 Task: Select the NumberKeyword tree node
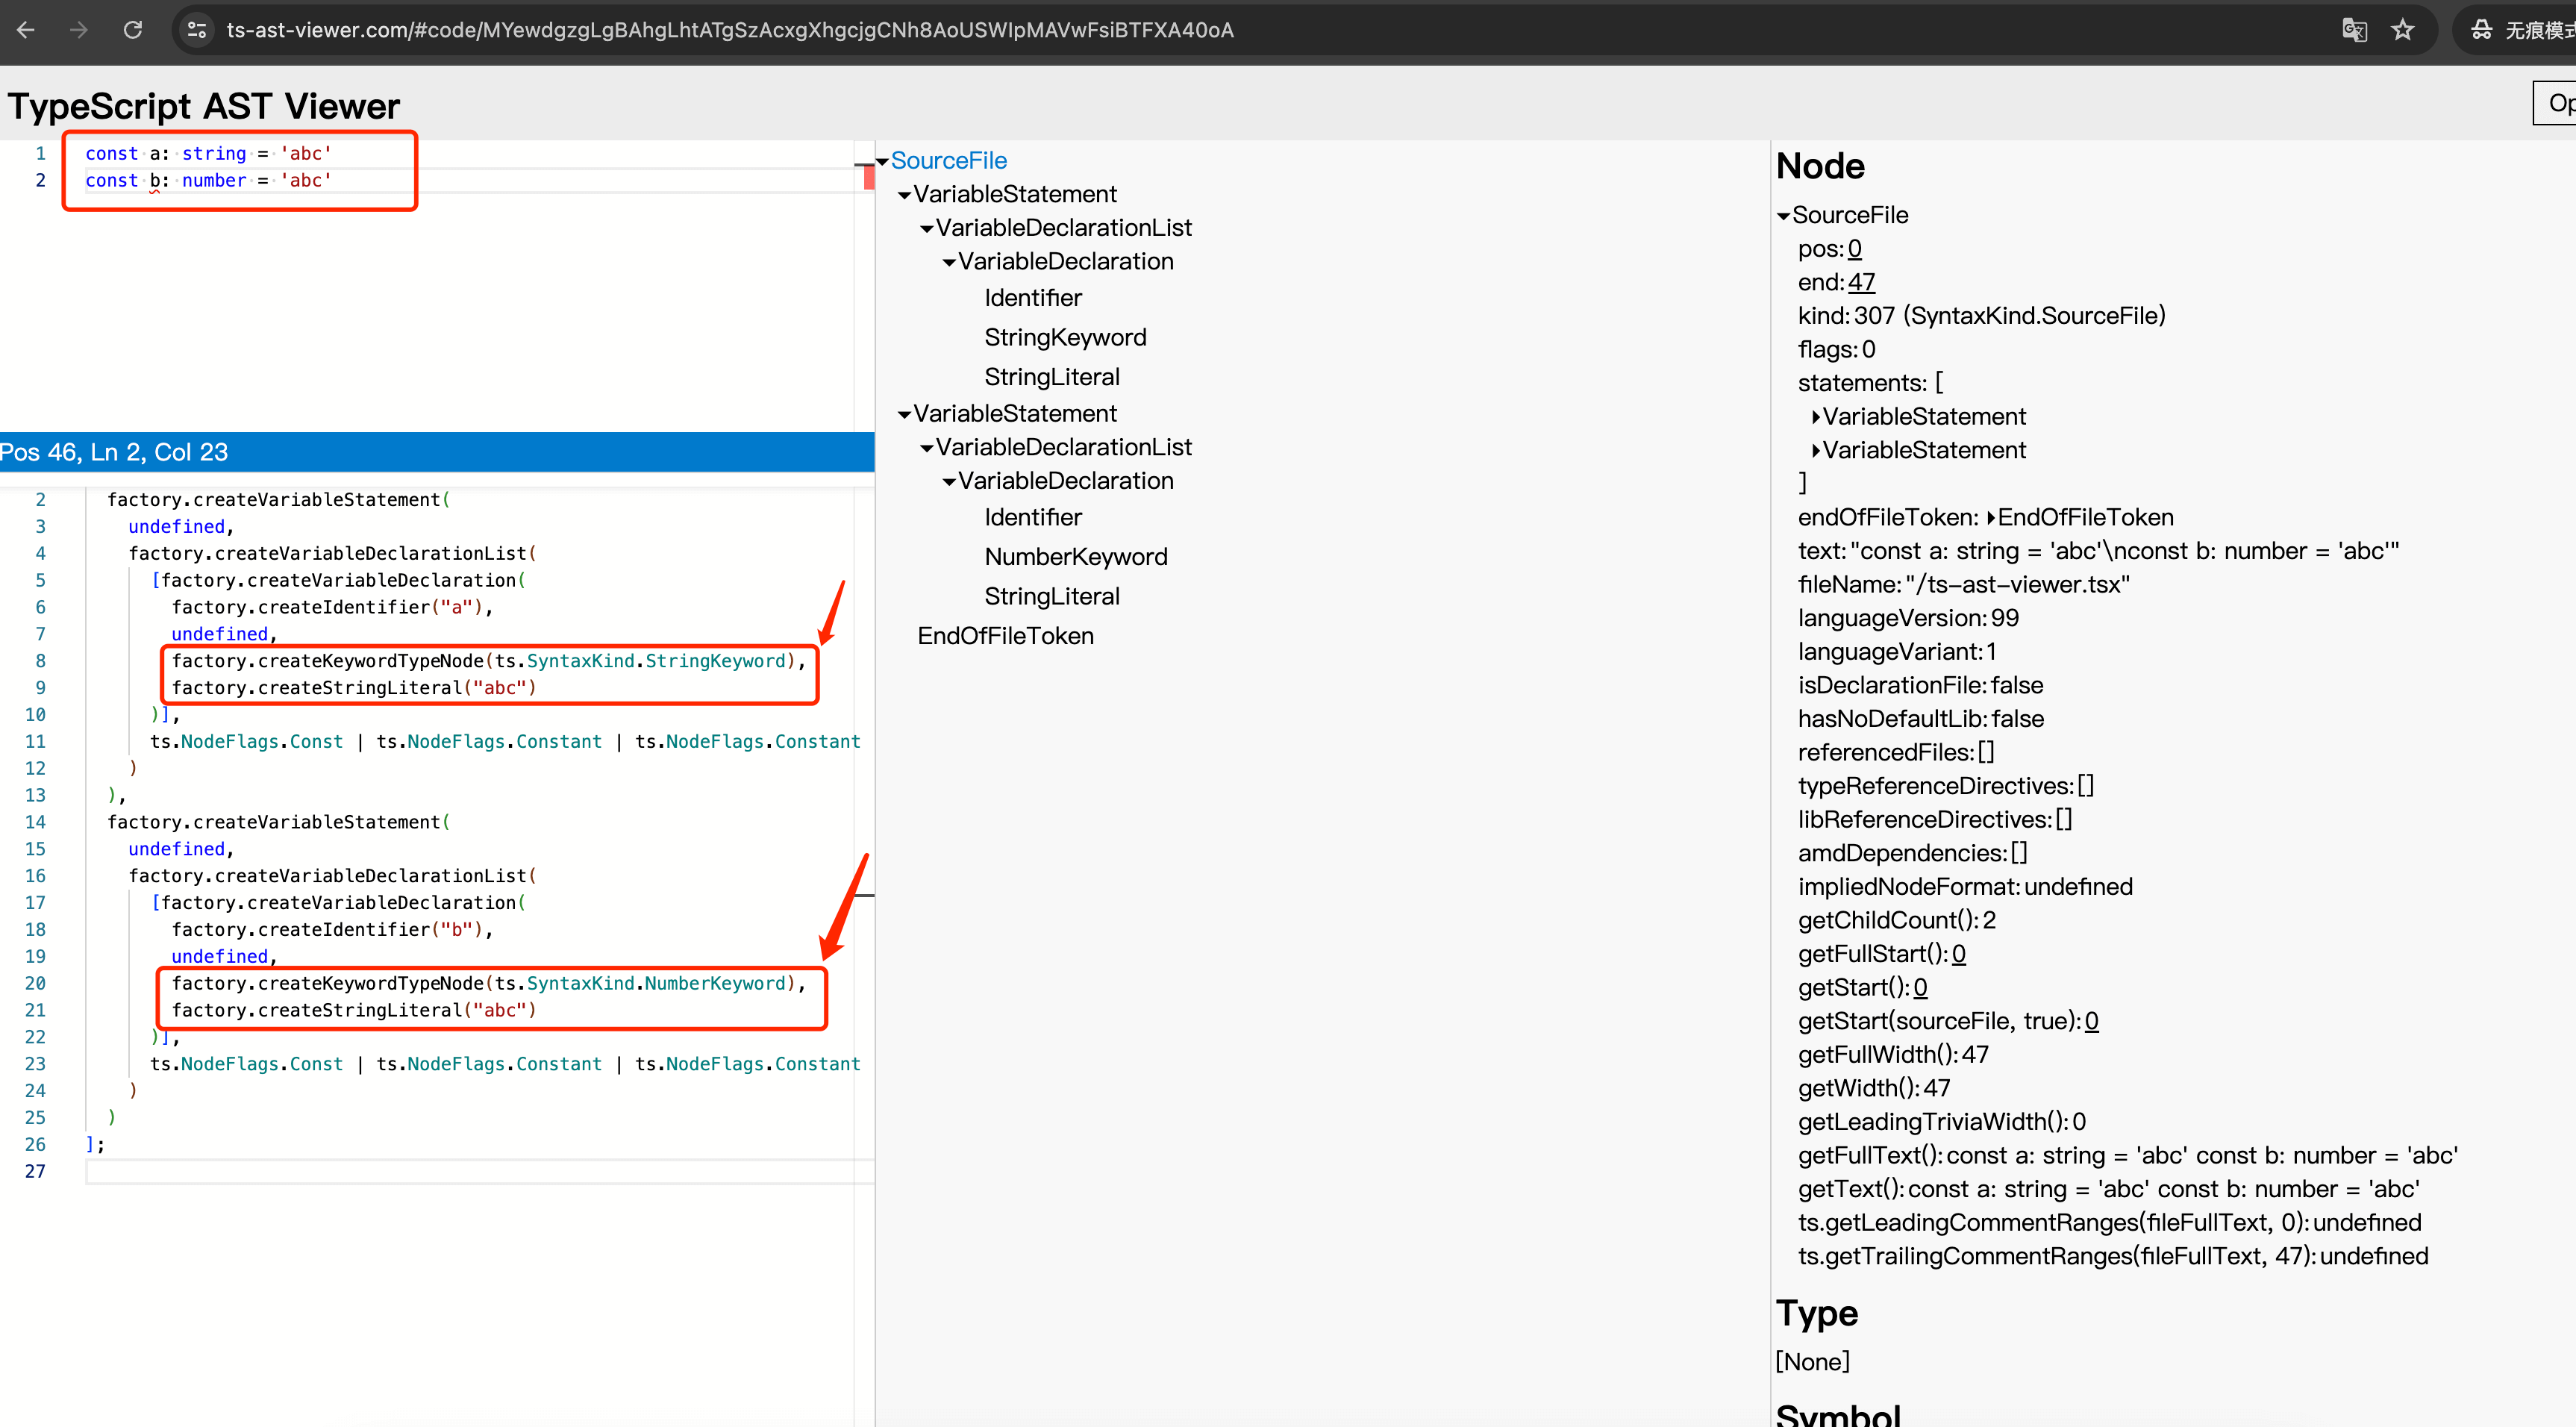pyautogui.click(x=1075, y=557)
